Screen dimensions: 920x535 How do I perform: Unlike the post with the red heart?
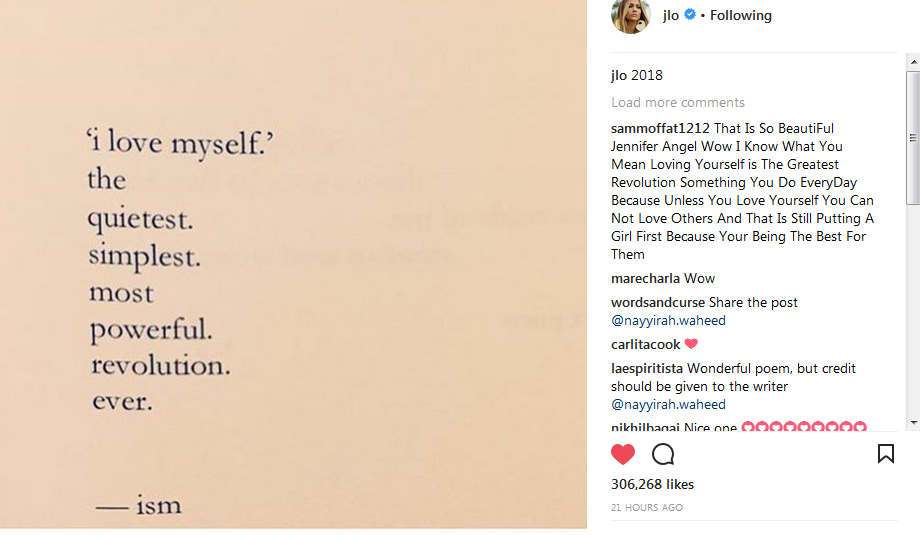point(623,454)
